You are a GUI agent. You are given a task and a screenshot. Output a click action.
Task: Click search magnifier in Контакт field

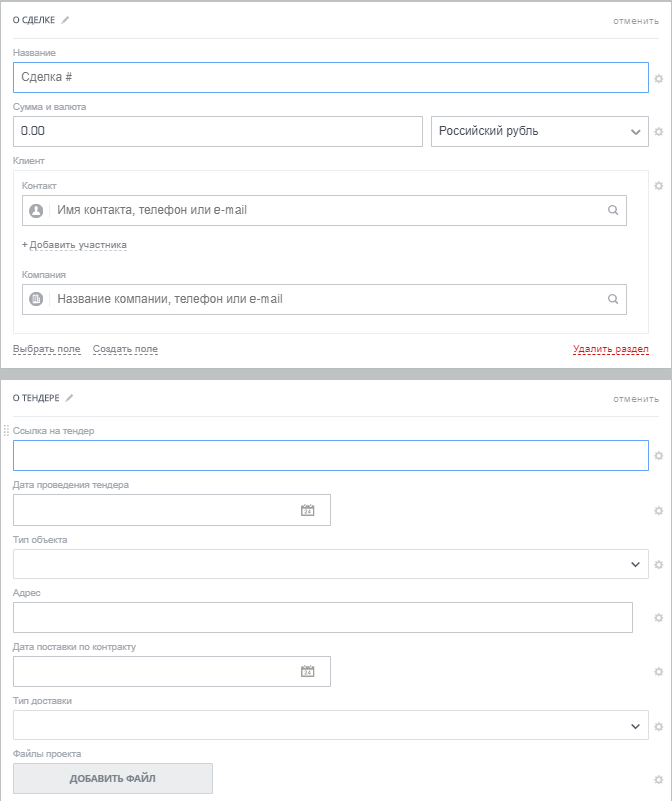pyautogui.click(x=613, y=211)
